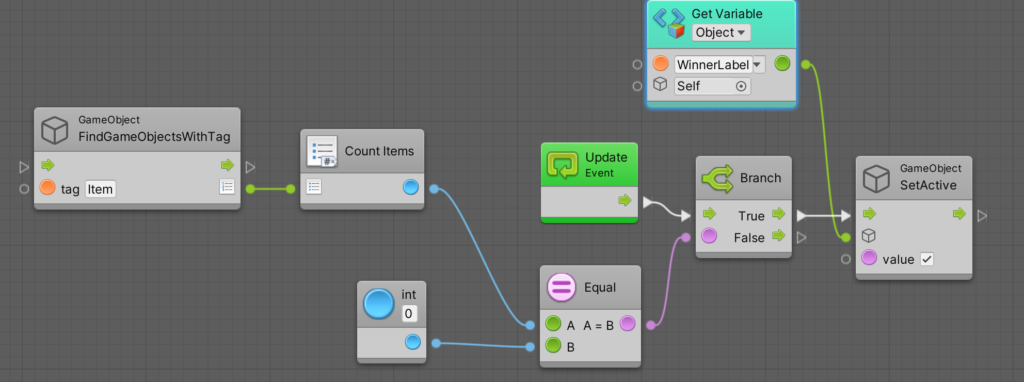Click the int literal blue circle icon
The height and width of the screenshot is (382, 1024).
coord(379,305)
